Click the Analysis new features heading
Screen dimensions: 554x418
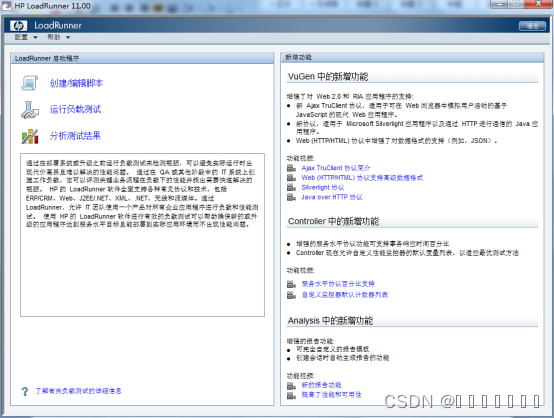tap(330, 320)
